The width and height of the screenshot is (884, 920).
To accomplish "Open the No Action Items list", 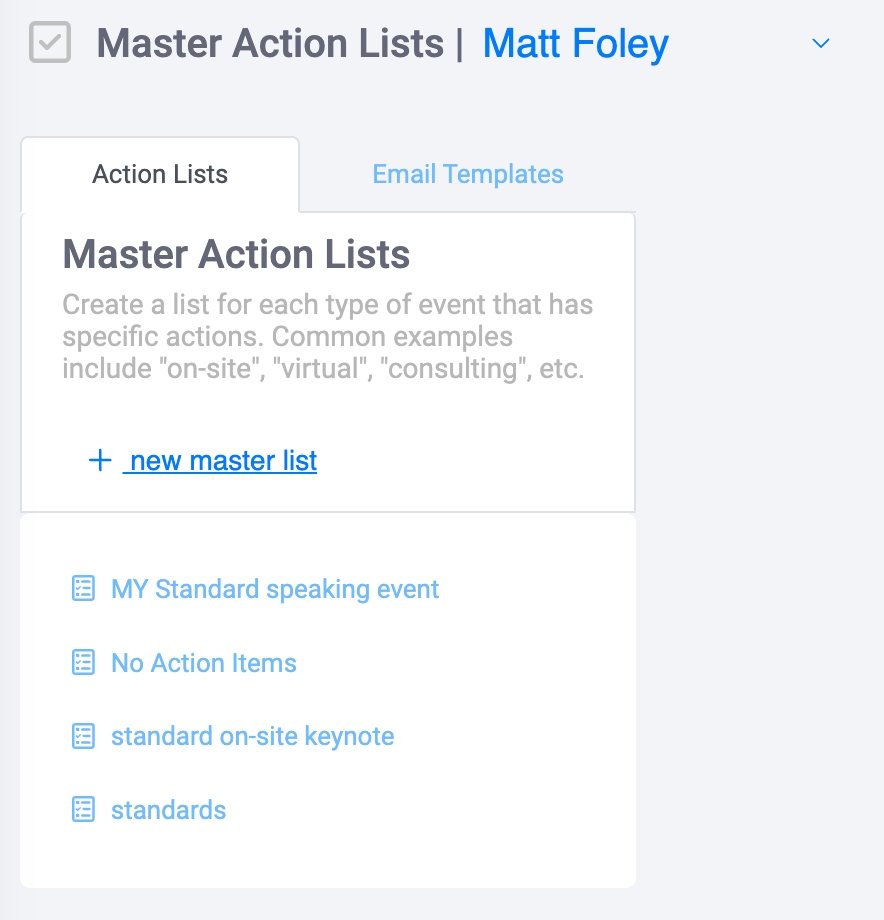I will [x=204, y=663].
